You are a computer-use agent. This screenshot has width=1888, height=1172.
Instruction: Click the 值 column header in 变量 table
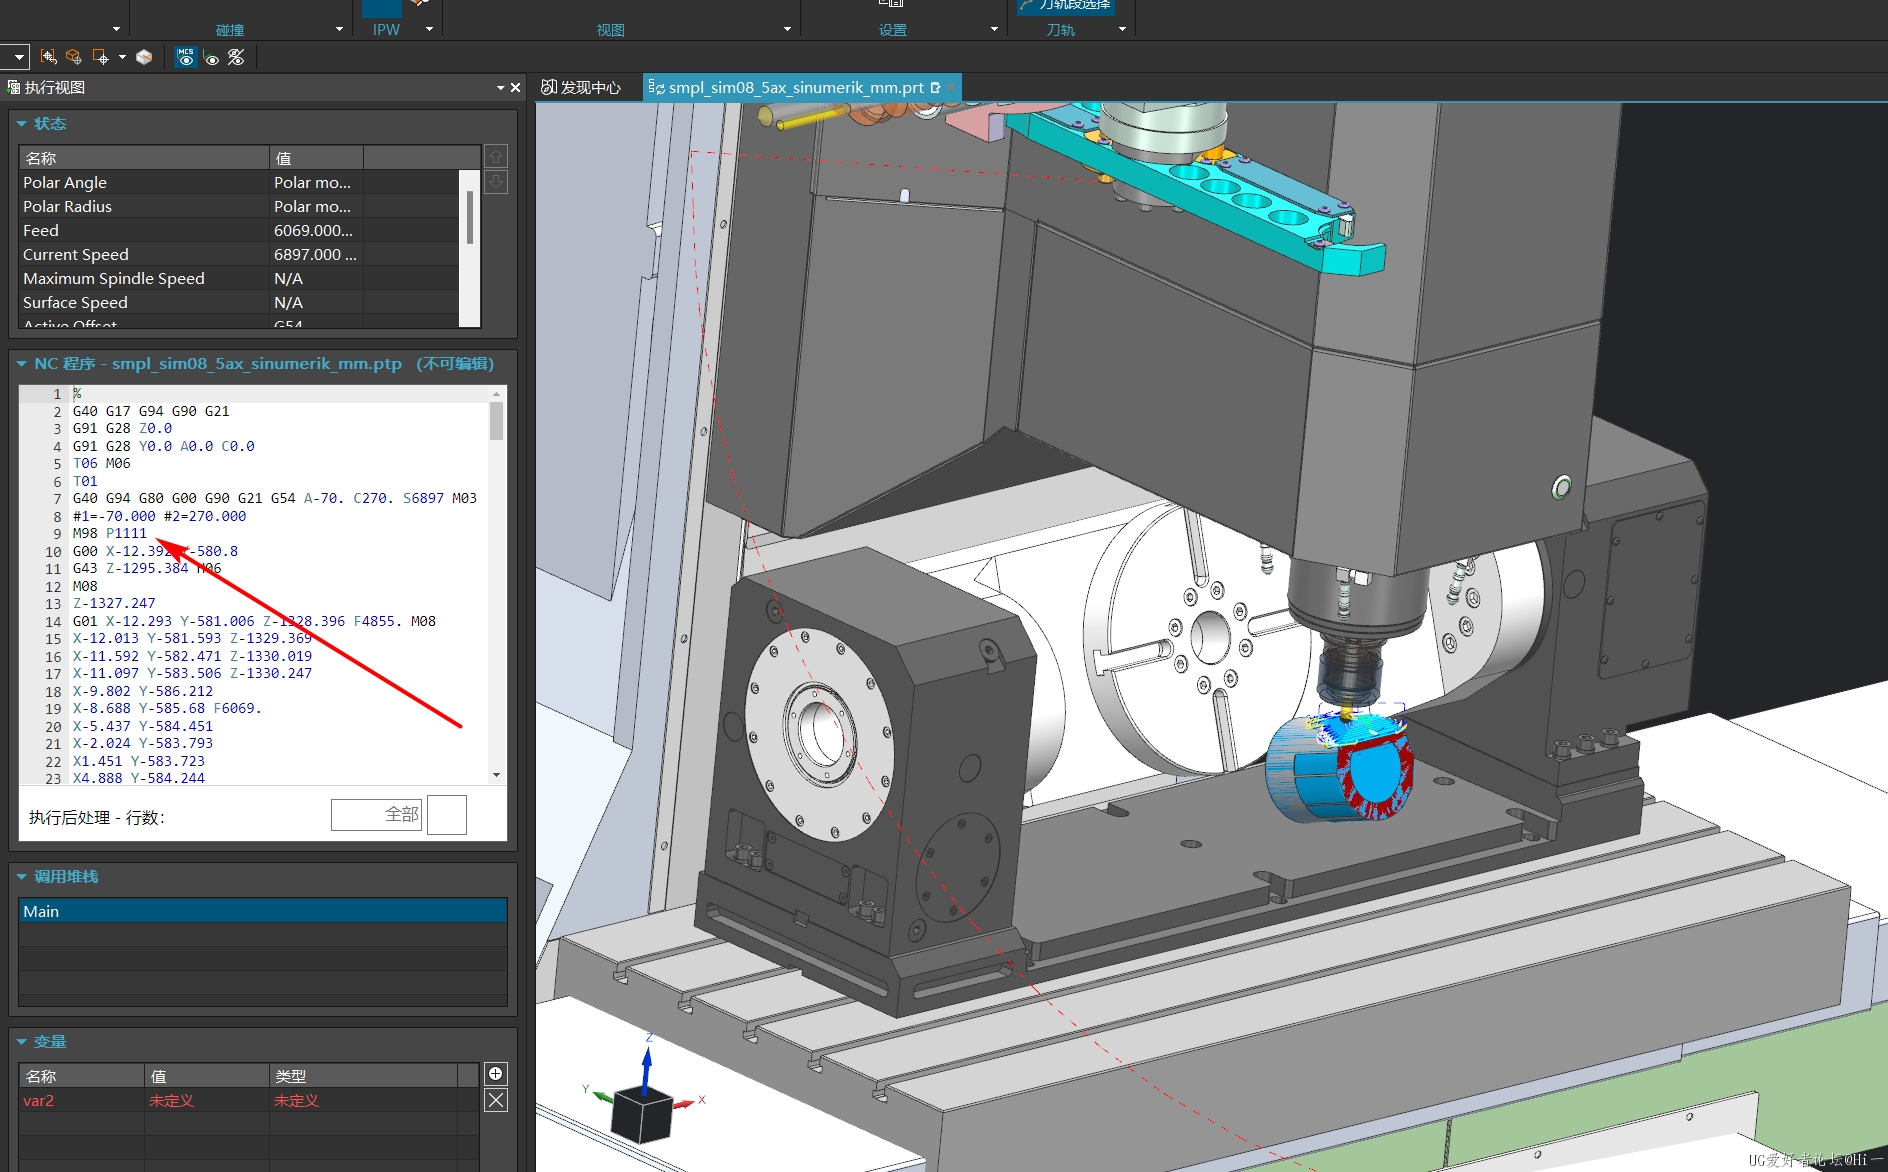point(207,1076)
